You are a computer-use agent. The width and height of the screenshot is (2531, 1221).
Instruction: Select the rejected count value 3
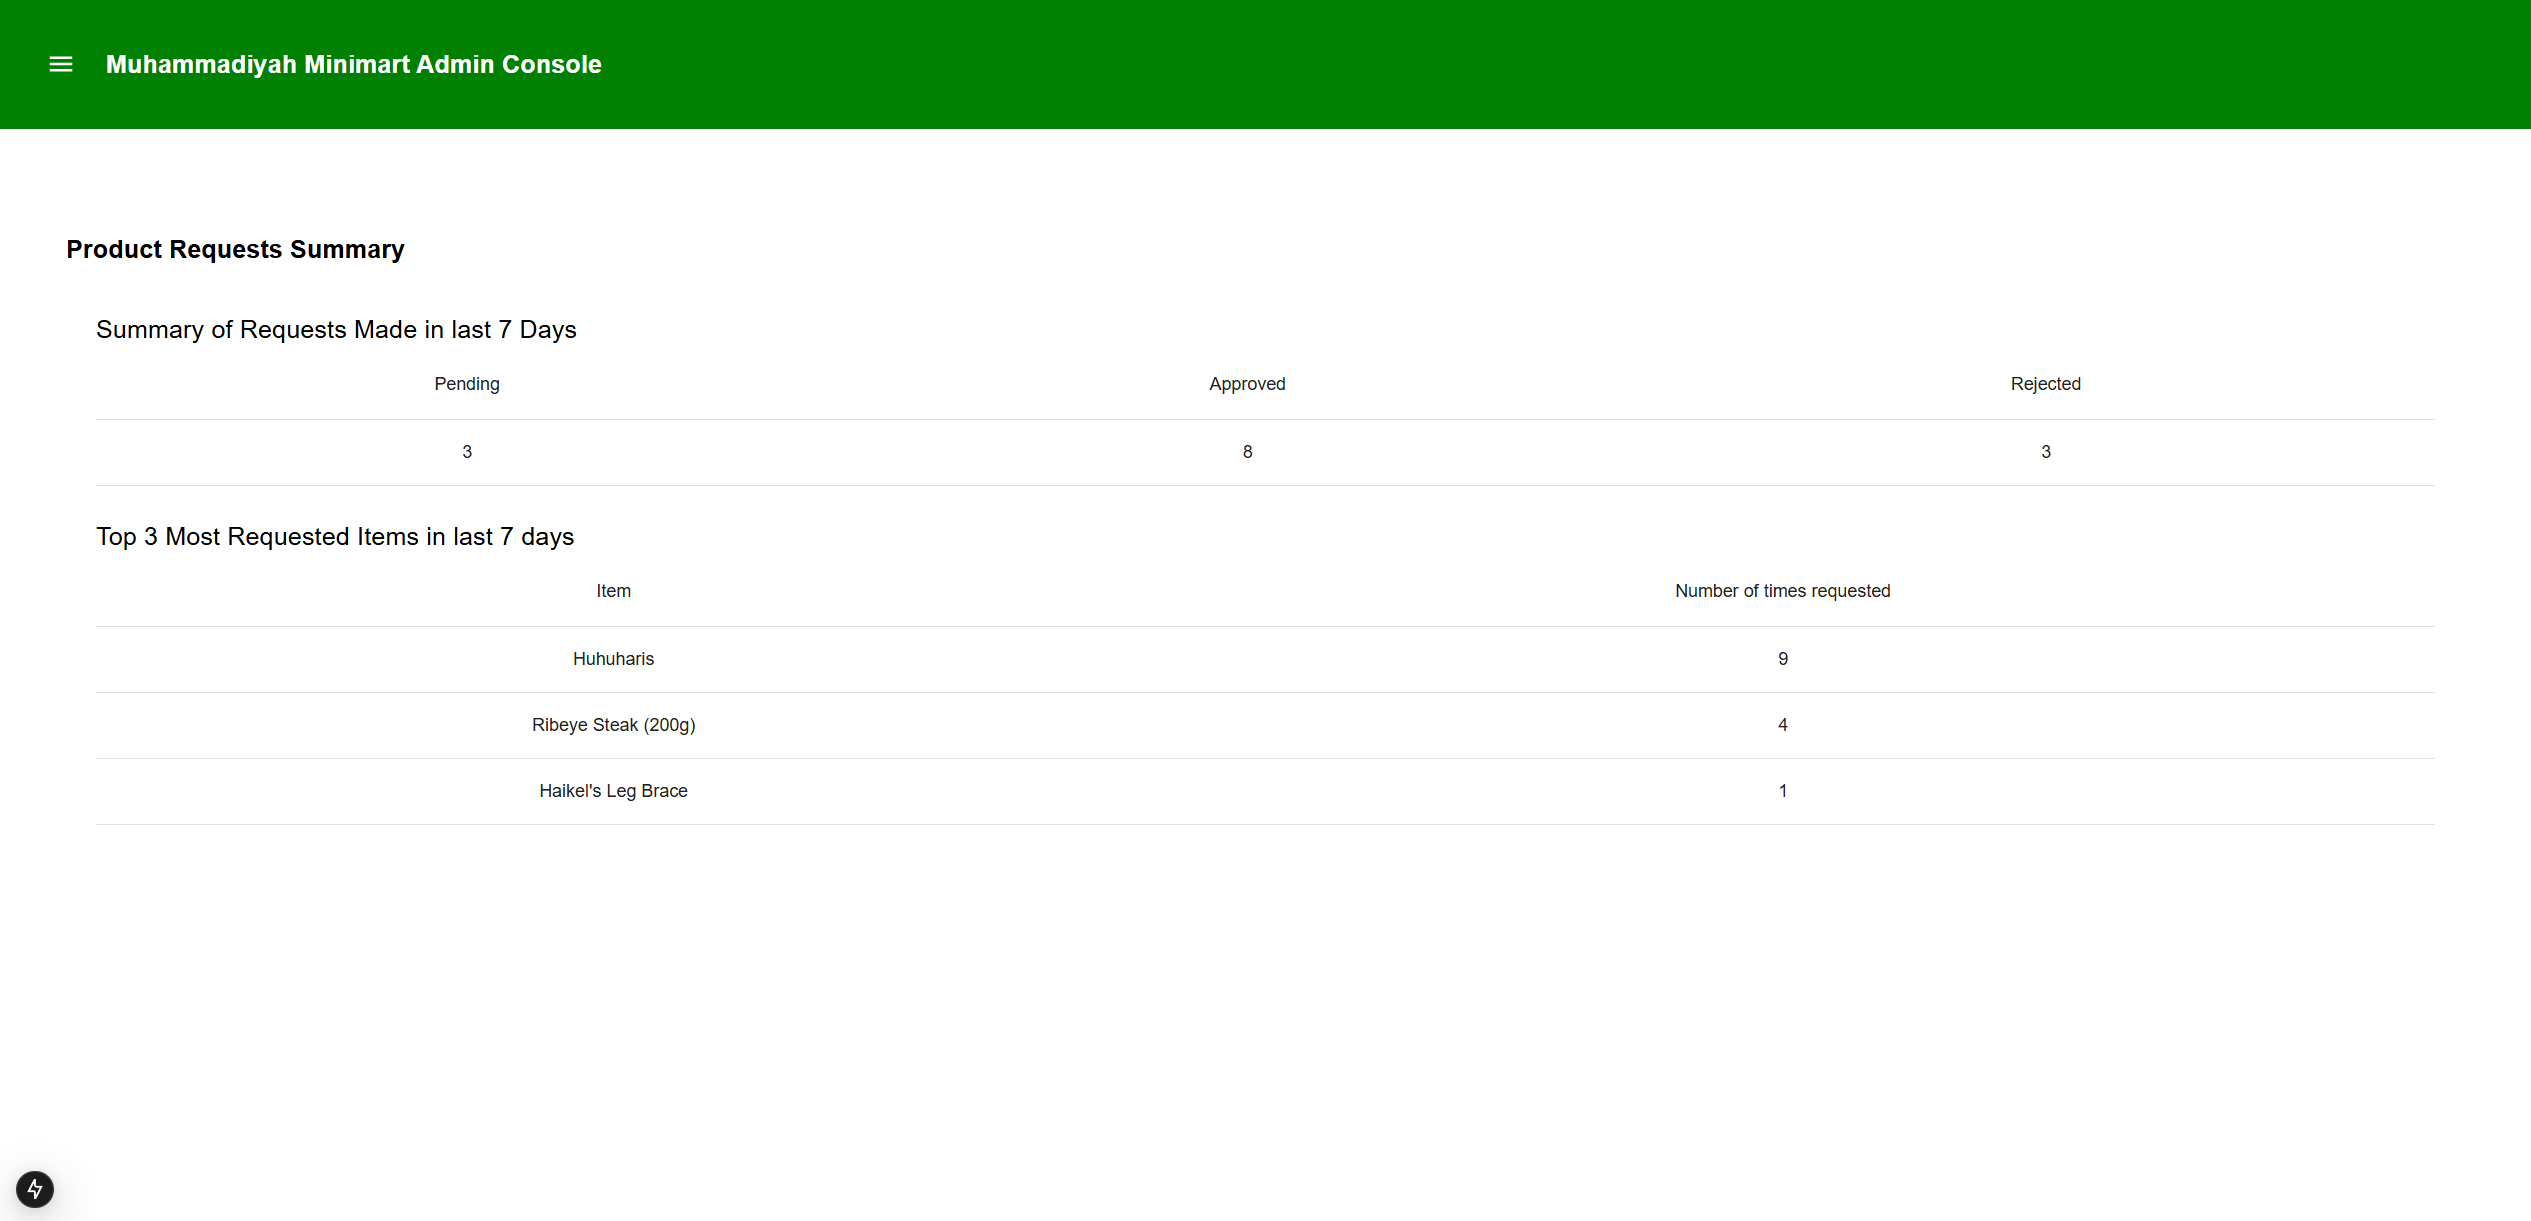tap(2045, 452)
